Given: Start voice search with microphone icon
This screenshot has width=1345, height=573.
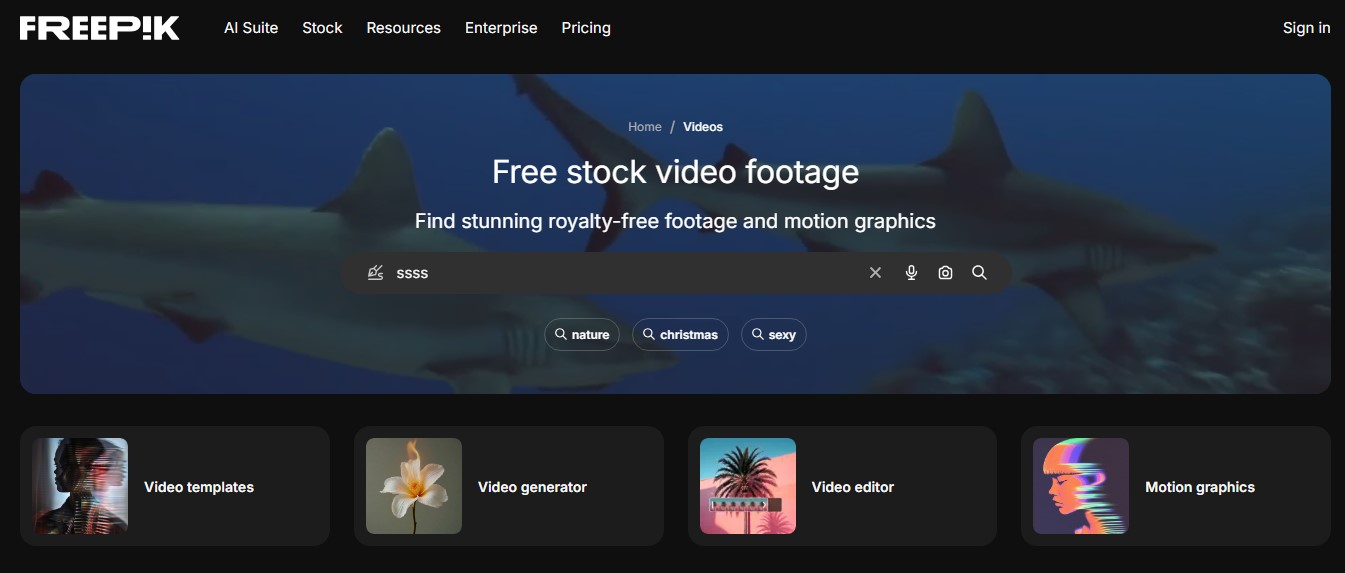Looking at the screenshot, I should (x=911, y=273).
